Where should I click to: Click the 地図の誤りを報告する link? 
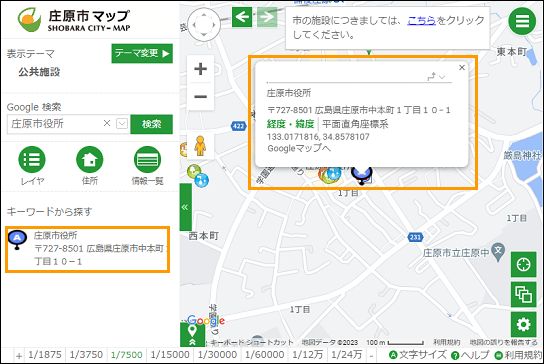[x=504, y=342]
